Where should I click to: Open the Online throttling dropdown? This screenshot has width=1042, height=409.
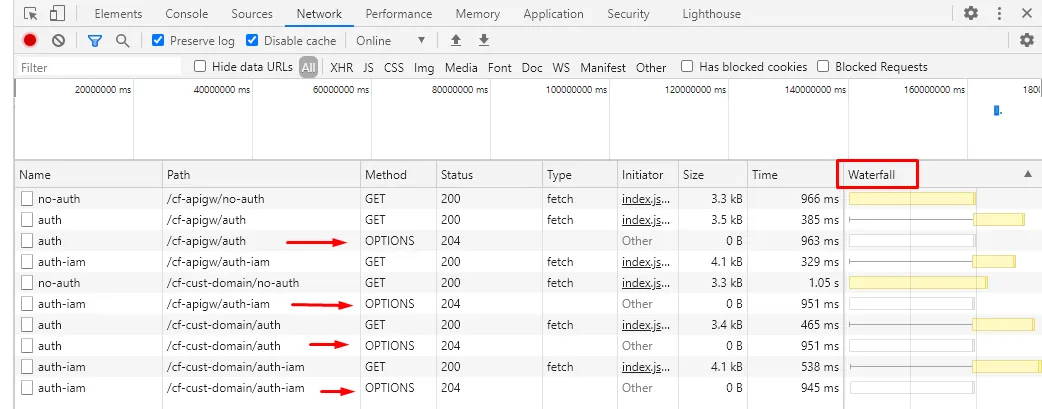point(391,41)
